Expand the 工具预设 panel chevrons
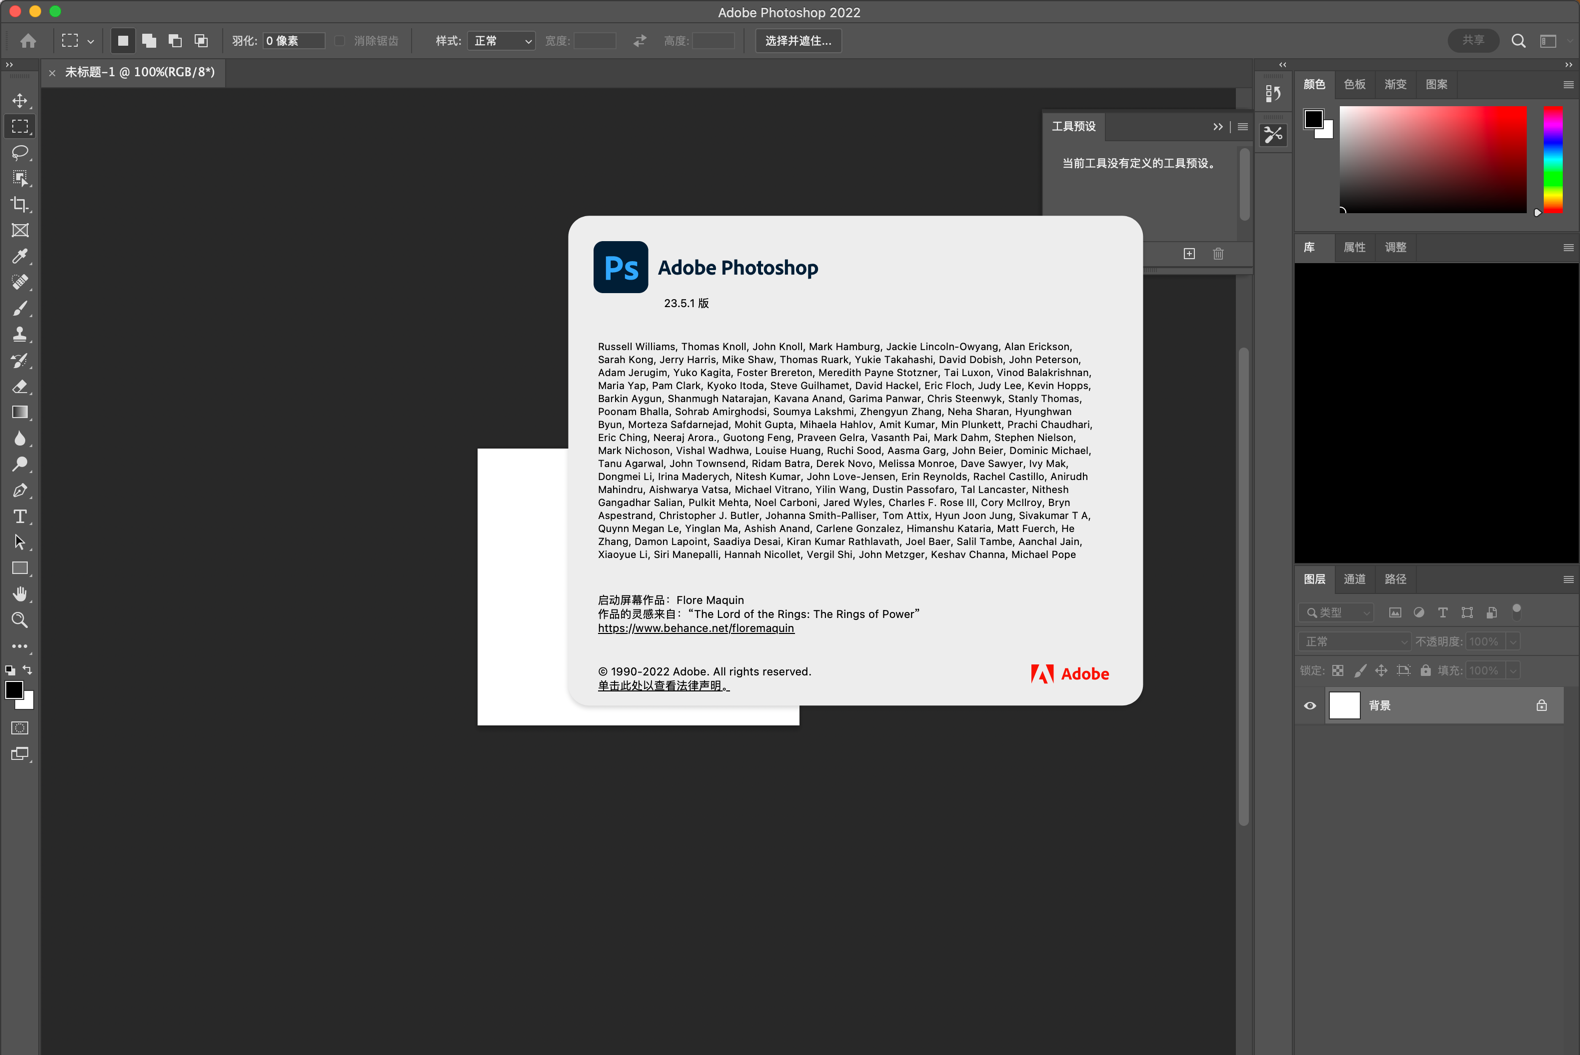The width and height of the screenshot is (1580, 1055). point(1218,127)
